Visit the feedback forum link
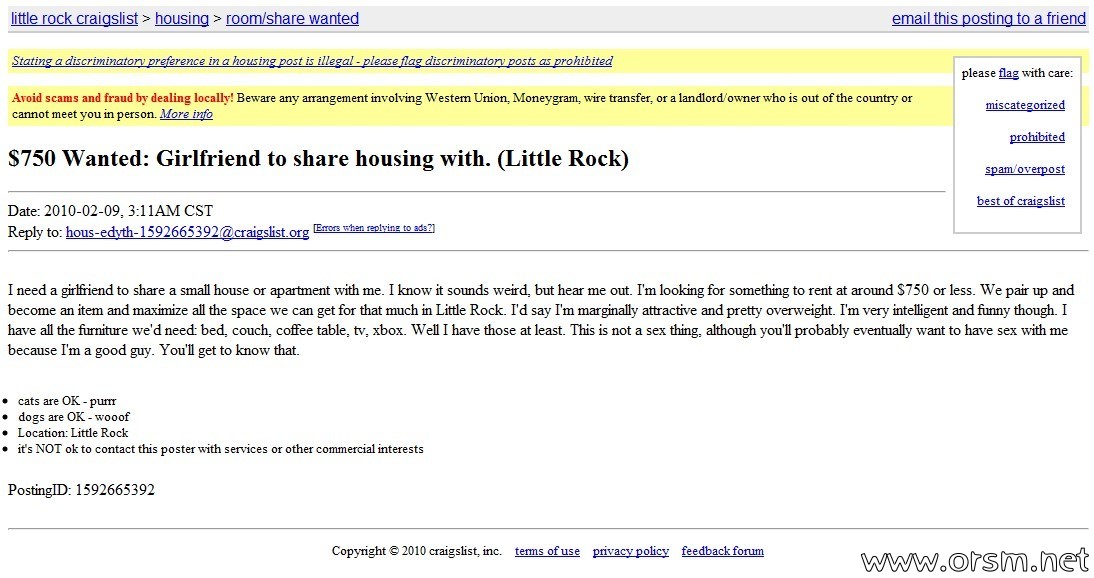This screenshot has width=1094, height=578. coord(722,551)
